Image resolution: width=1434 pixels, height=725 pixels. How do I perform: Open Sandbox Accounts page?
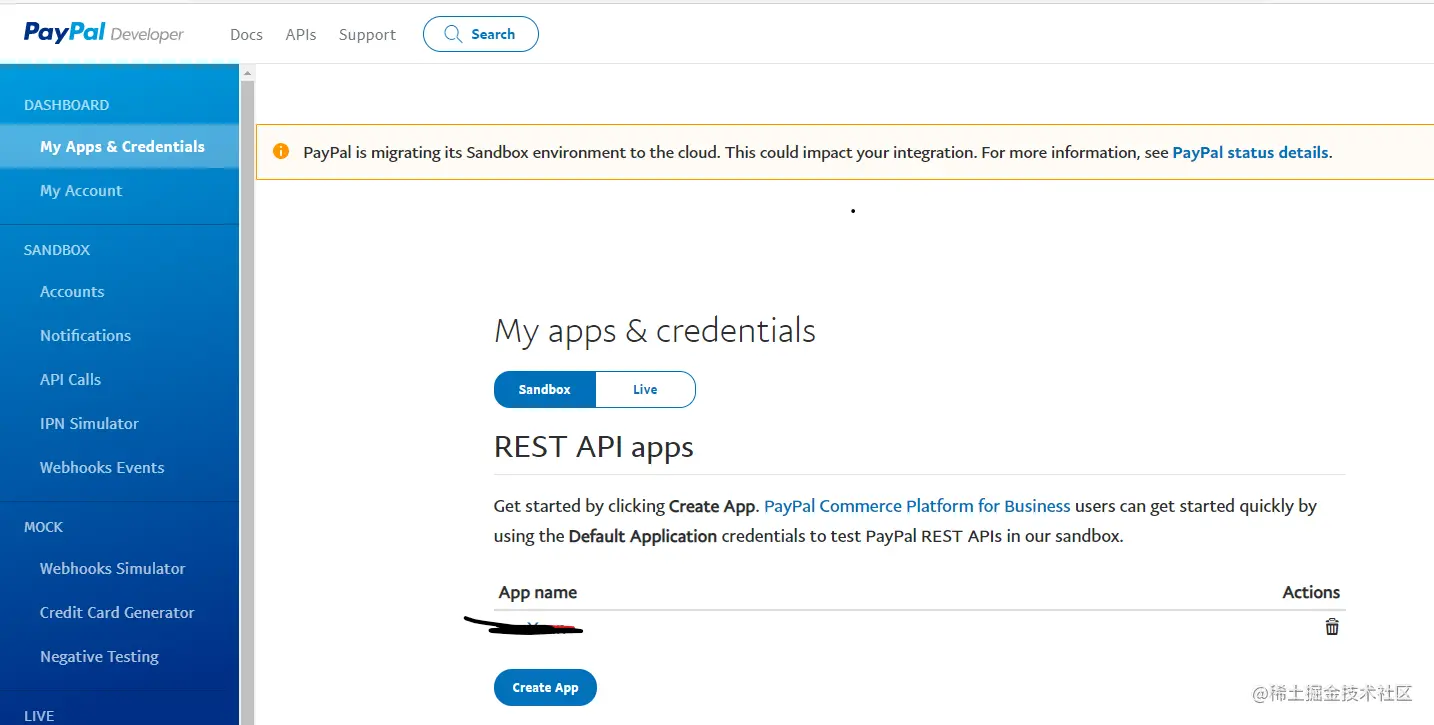[72, 292]
